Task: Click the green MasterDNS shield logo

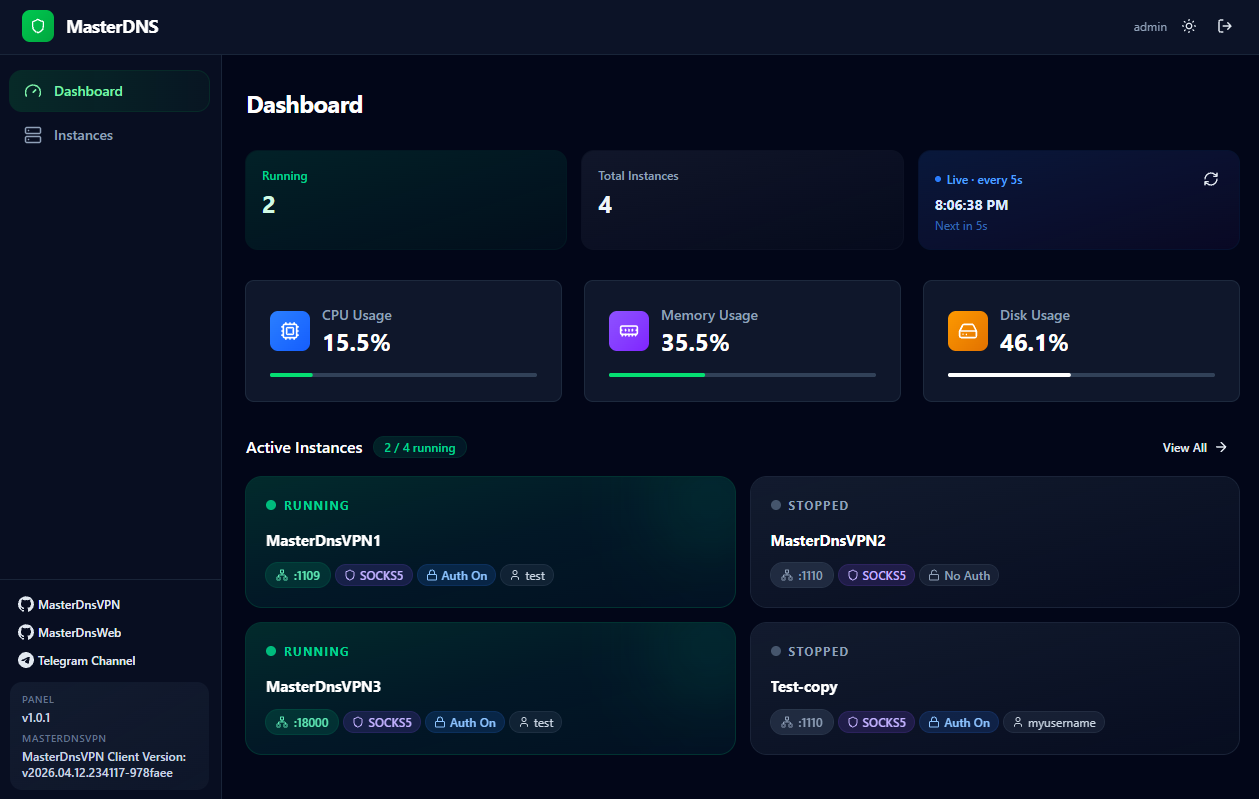Action: pos(38,26)
